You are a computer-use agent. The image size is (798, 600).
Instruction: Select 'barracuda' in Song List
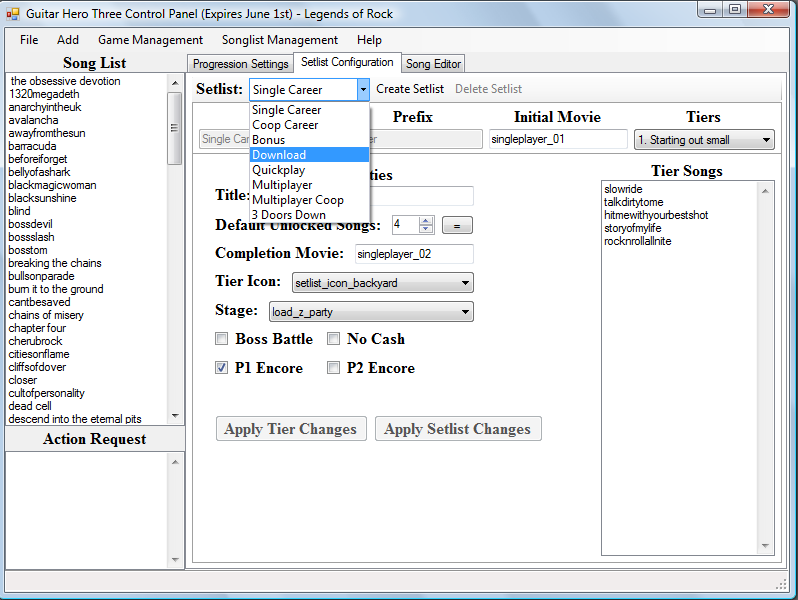point(32,146)
